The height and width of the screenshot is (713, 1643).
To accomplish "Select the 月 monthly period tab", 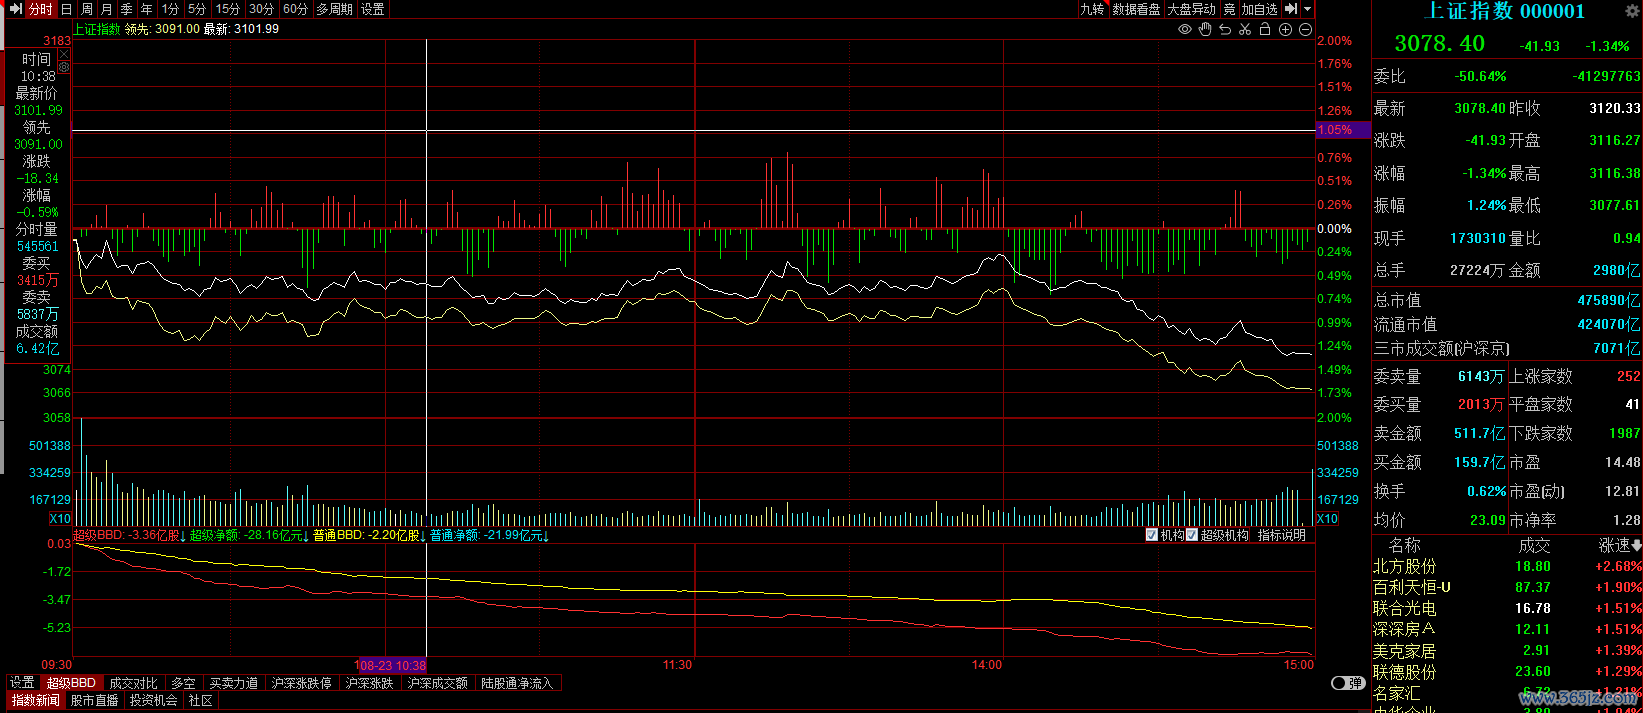I will (x=107, y=9).
